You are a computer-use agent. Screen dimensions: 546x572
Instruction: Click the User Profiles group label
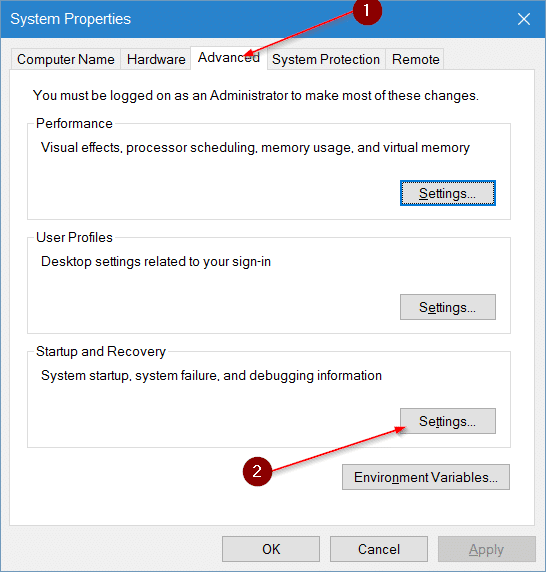point(74,237)
